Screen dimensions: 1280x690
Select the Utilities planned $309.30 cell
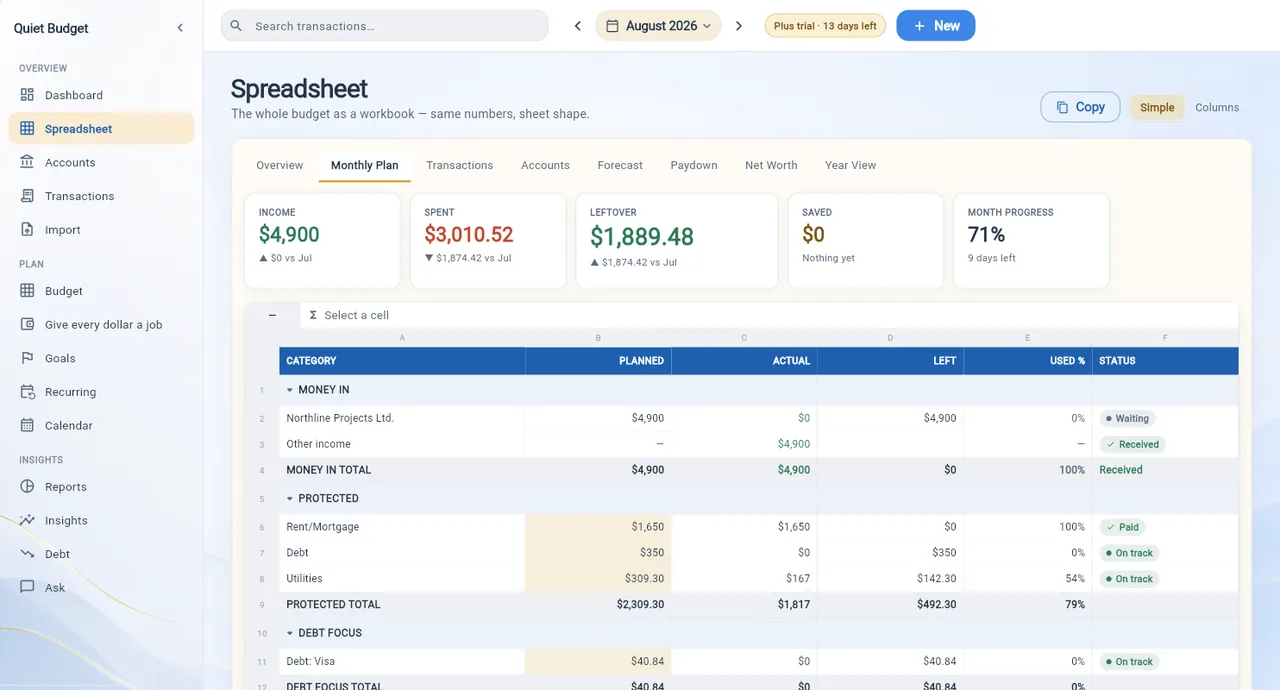(x=598, y=579)
